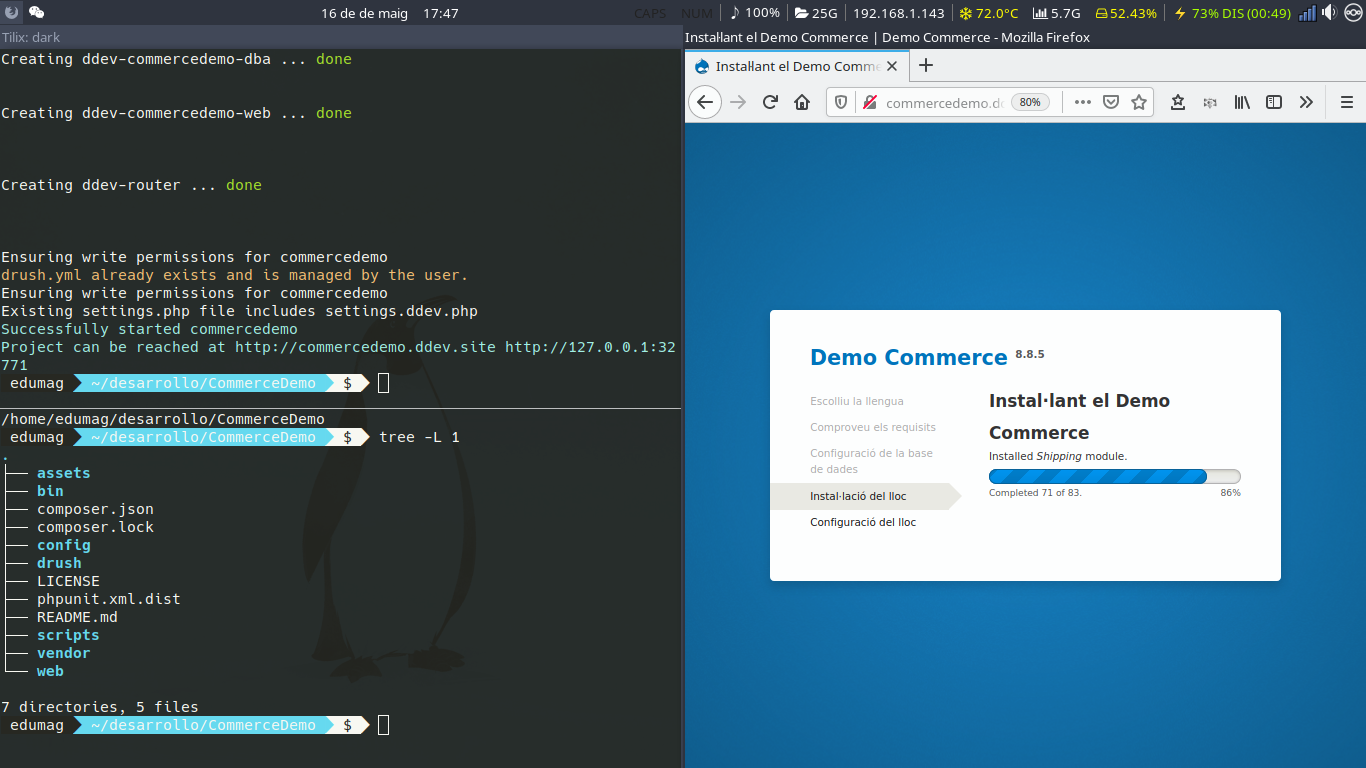Click the 'Installed Shipping module.' message

[1058, 456]
